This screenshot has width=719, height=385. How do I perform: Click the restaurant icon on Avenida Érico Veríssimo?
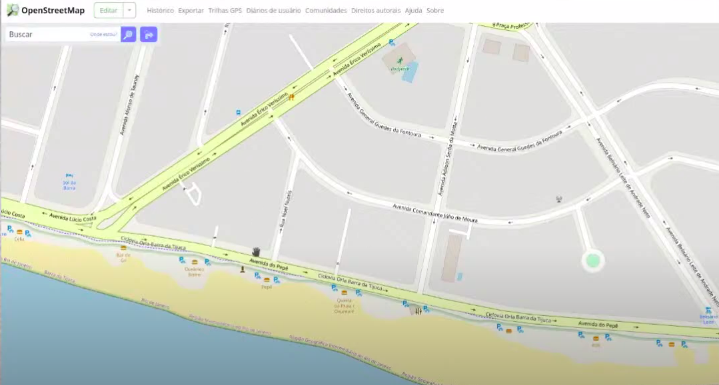[291, 97]
